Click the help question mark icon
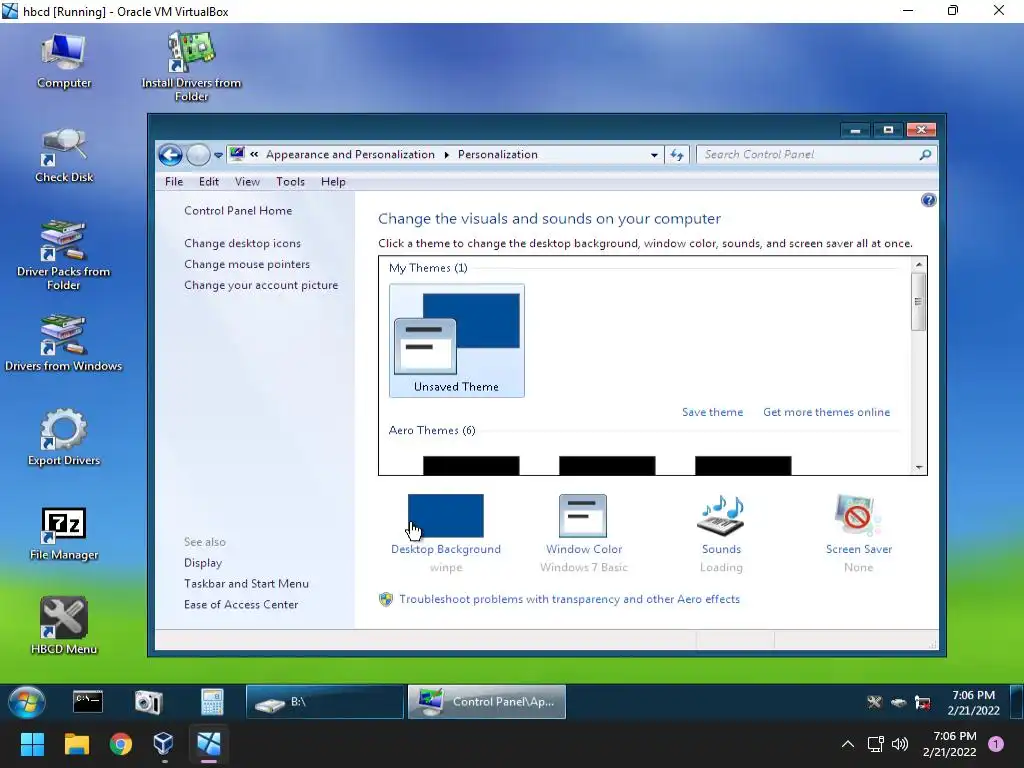 (x=928, y=200)
